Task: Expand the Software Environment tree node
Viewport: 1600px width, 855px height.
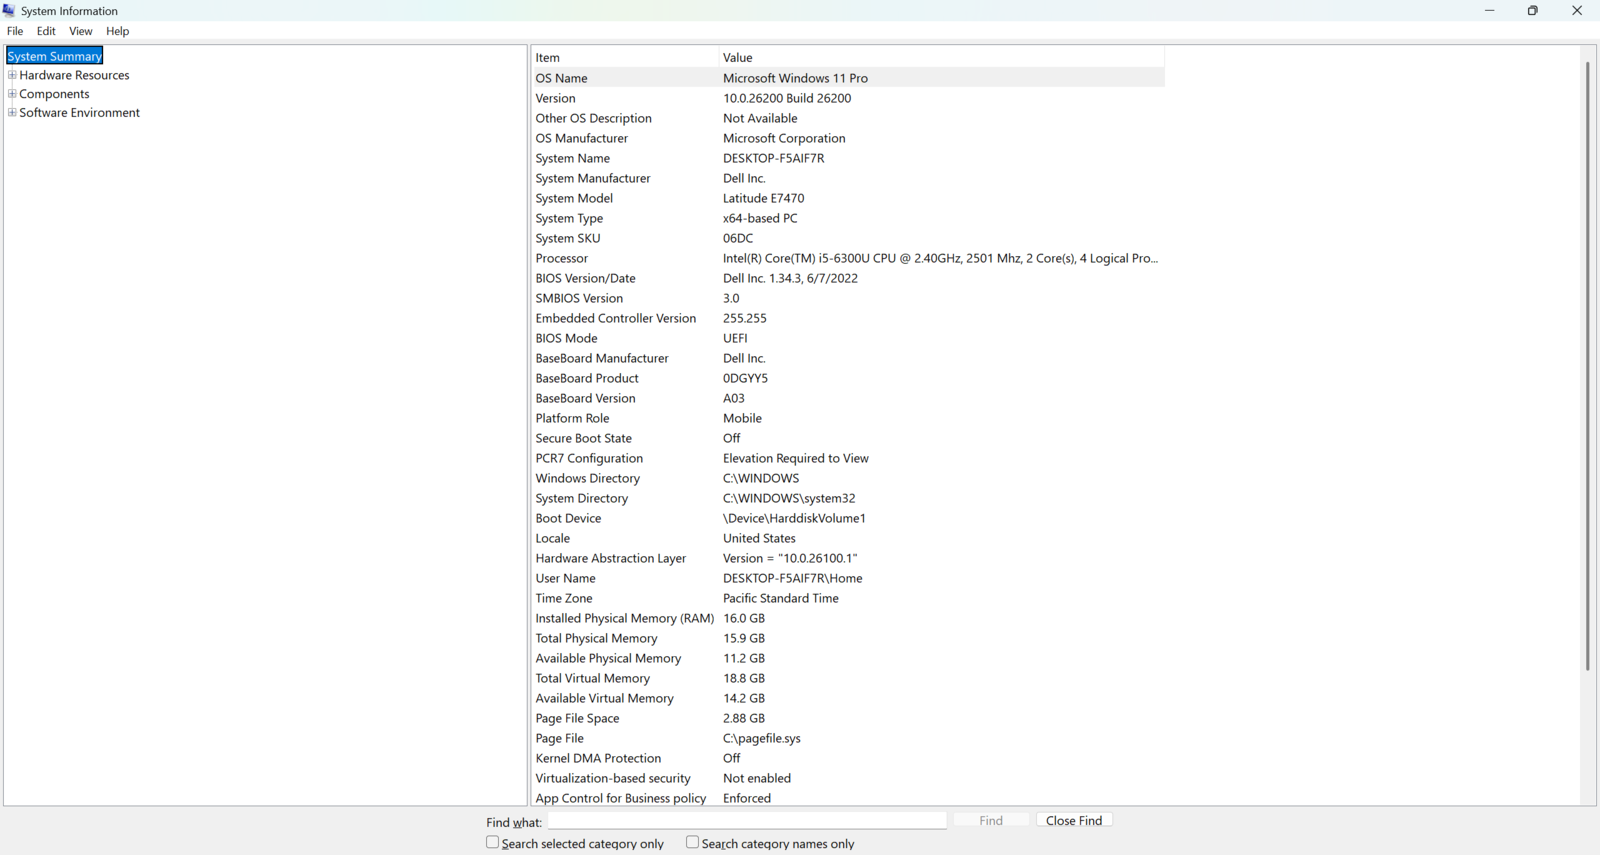Action: [x=12, y=113]
